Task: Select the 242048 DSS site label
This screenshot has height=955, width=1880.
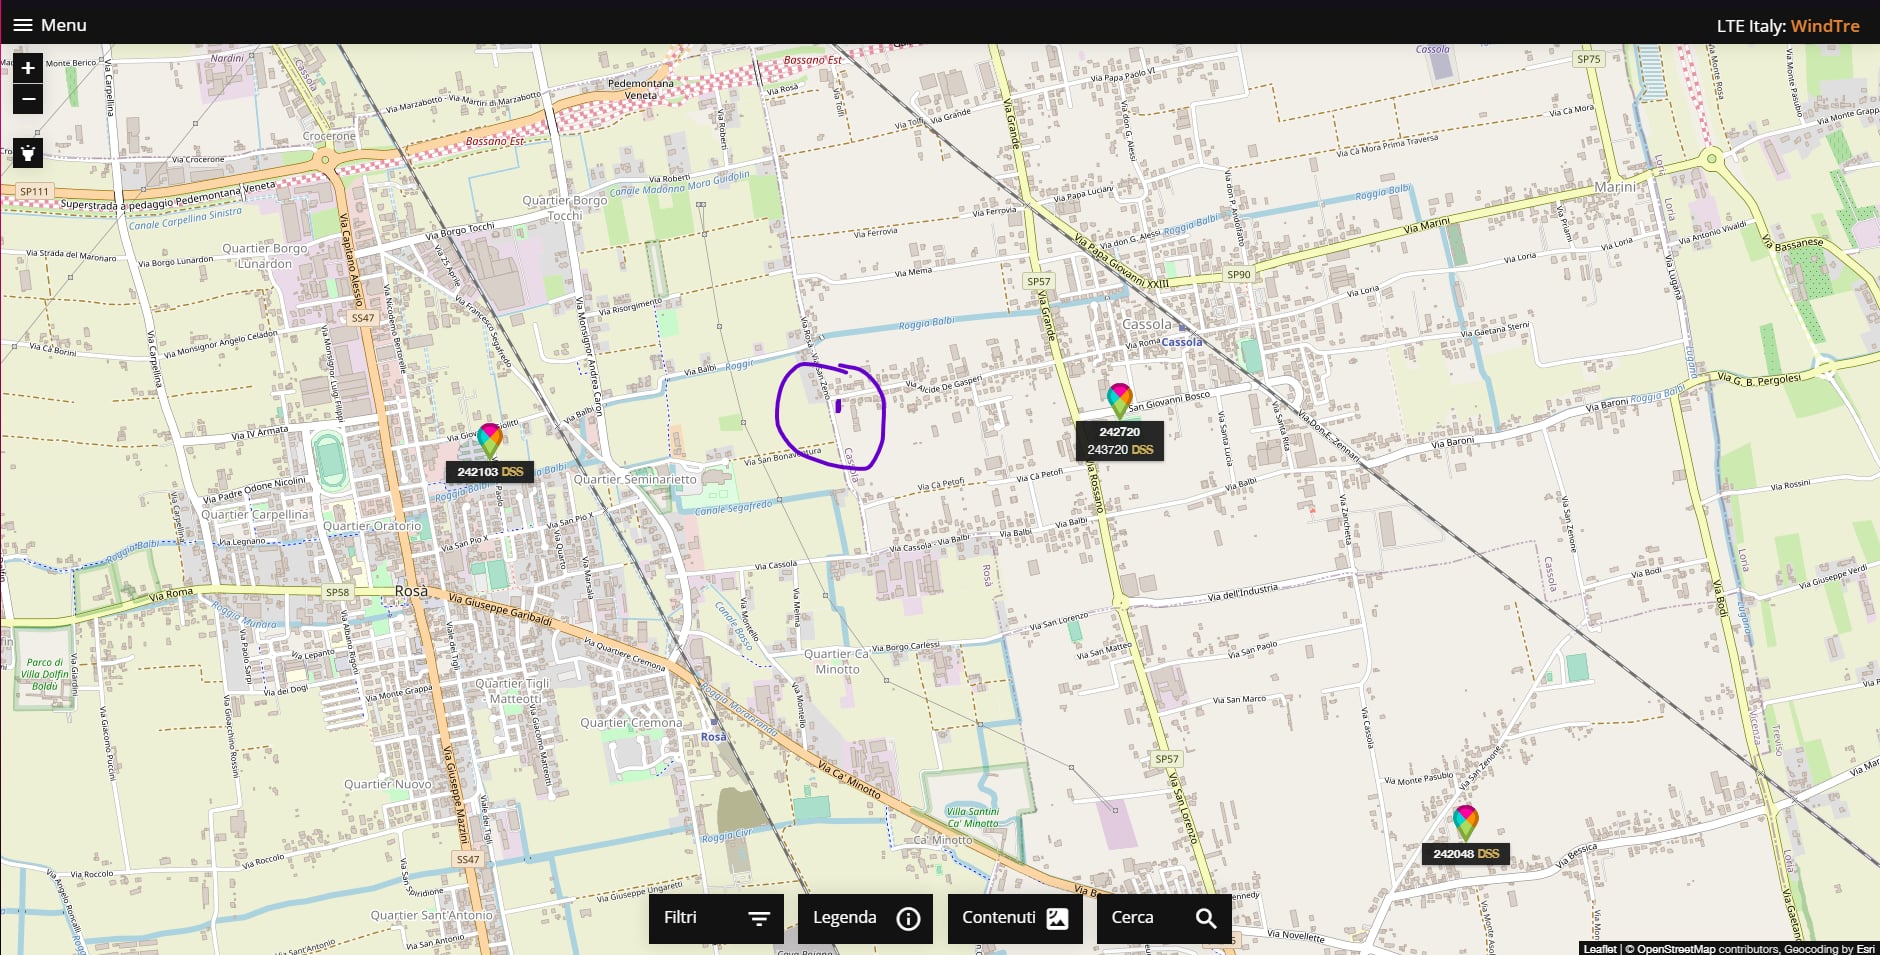Action: [1465, 854]
